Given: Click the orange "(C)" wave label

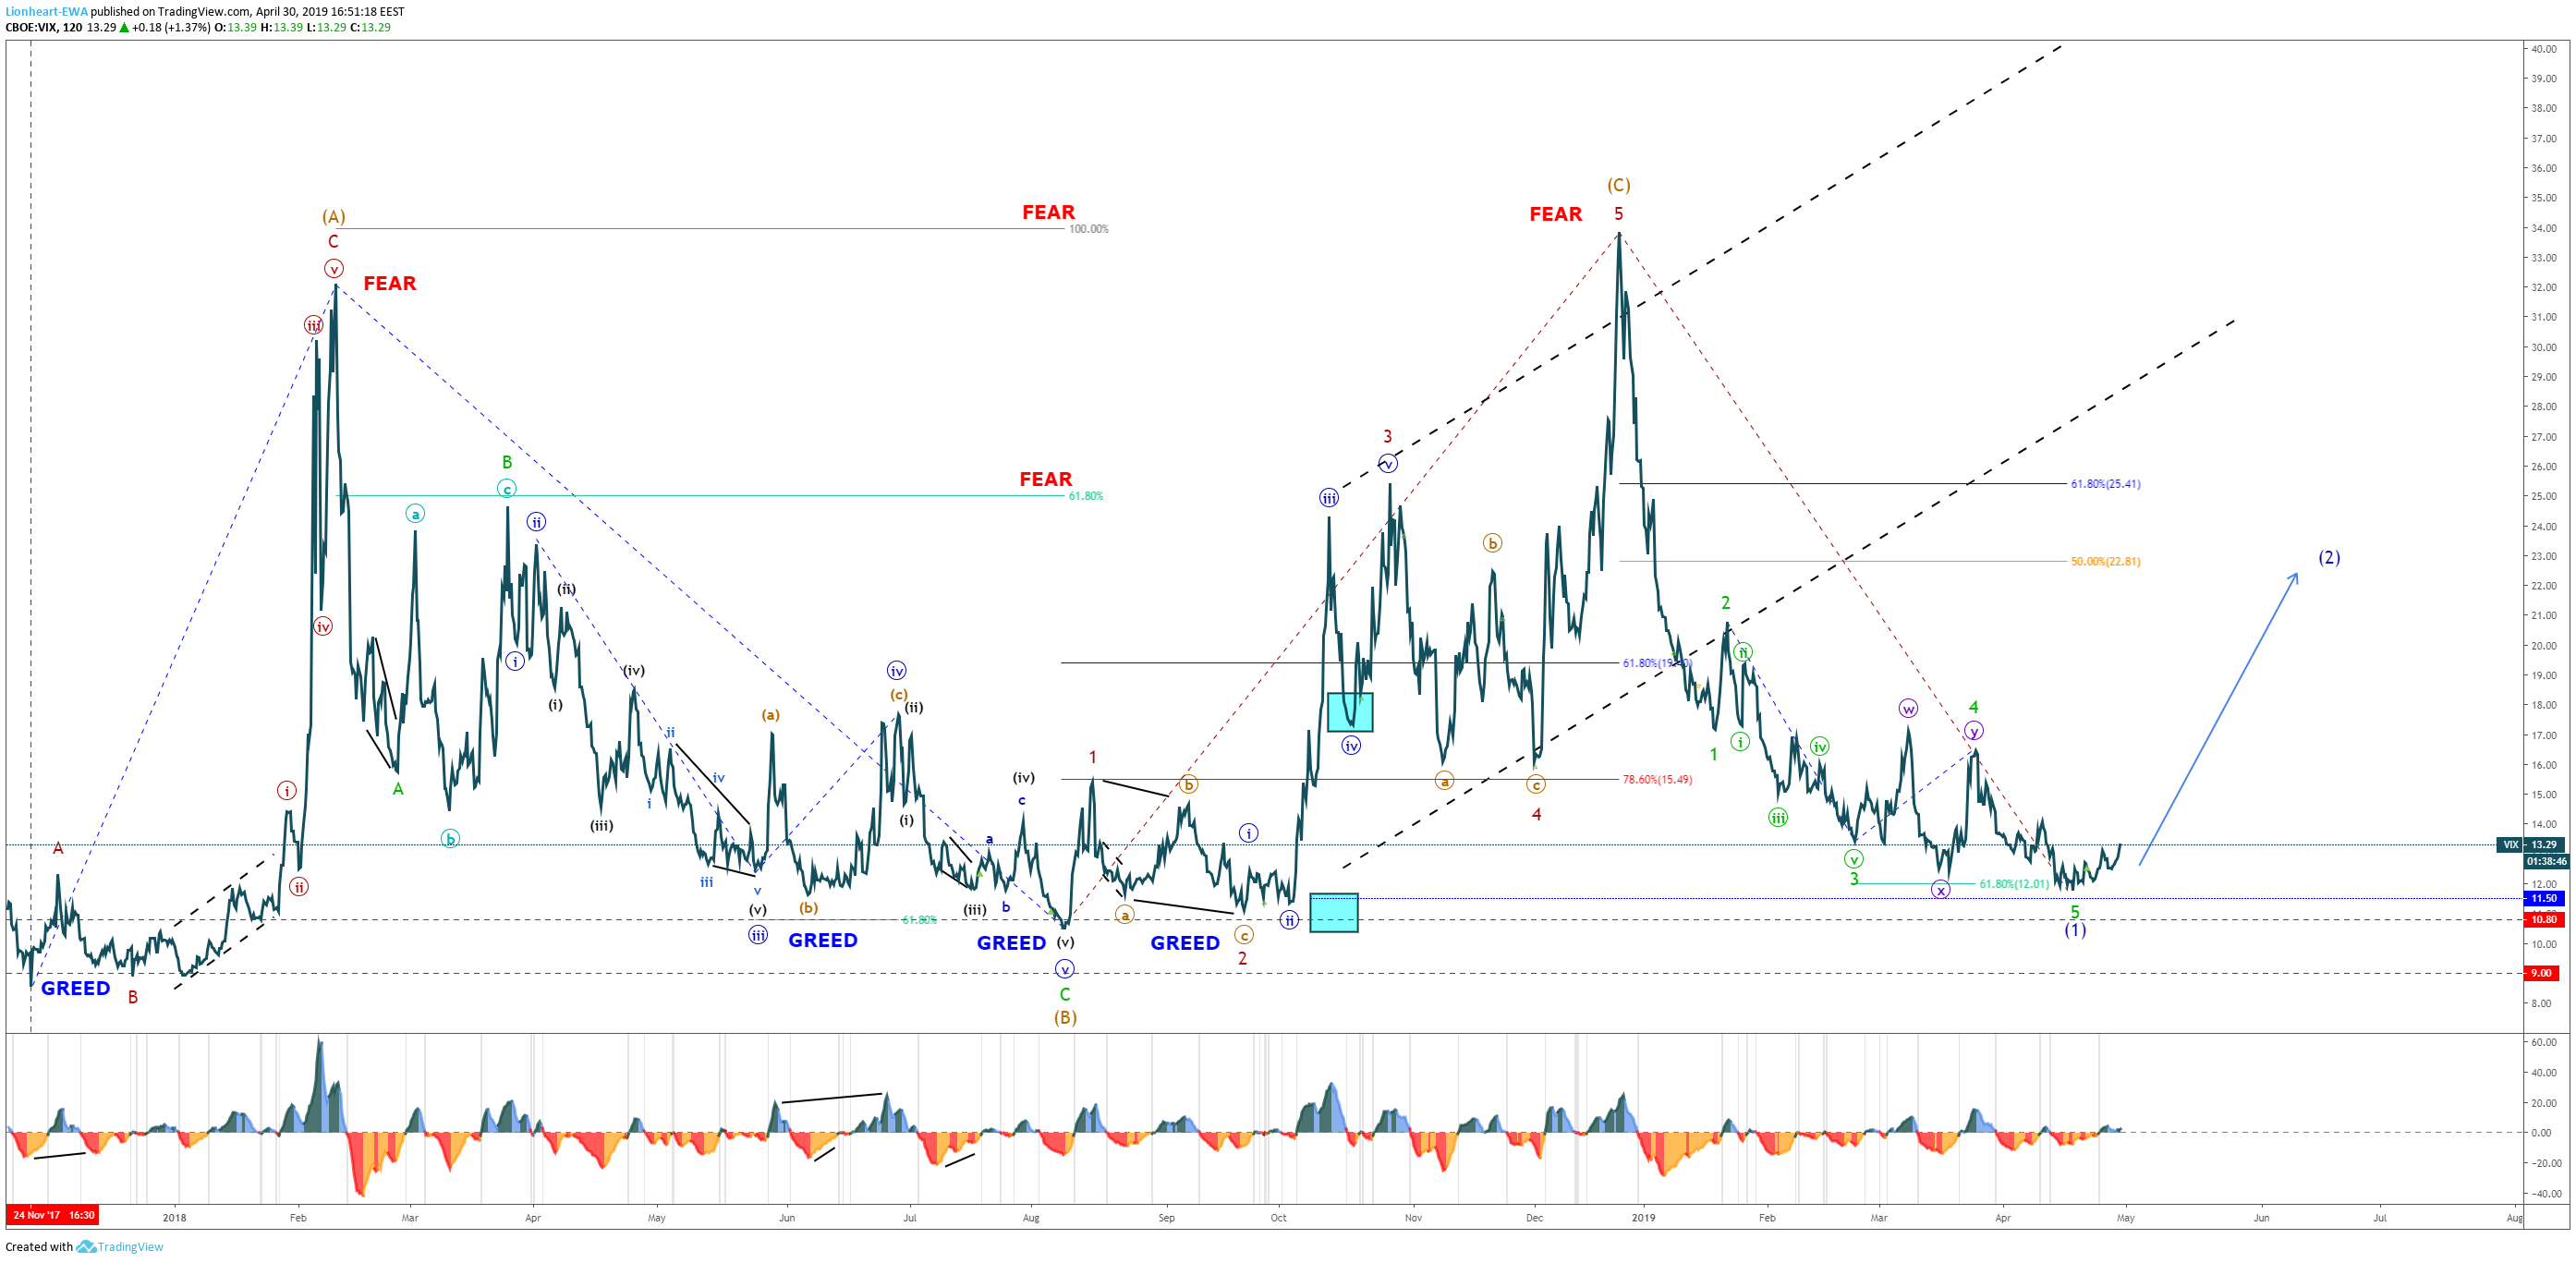Looking at the screenshot, I should coord(1618,185).
